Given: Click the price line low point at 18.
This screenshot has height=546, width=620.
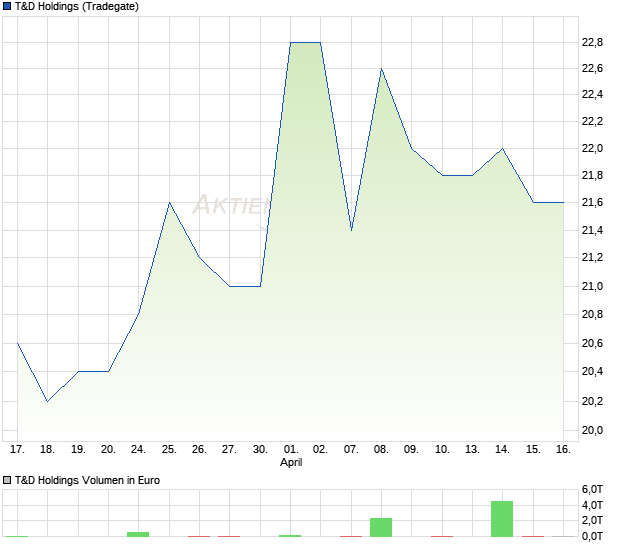Looking at the screenshot, I should pos(47,401).
